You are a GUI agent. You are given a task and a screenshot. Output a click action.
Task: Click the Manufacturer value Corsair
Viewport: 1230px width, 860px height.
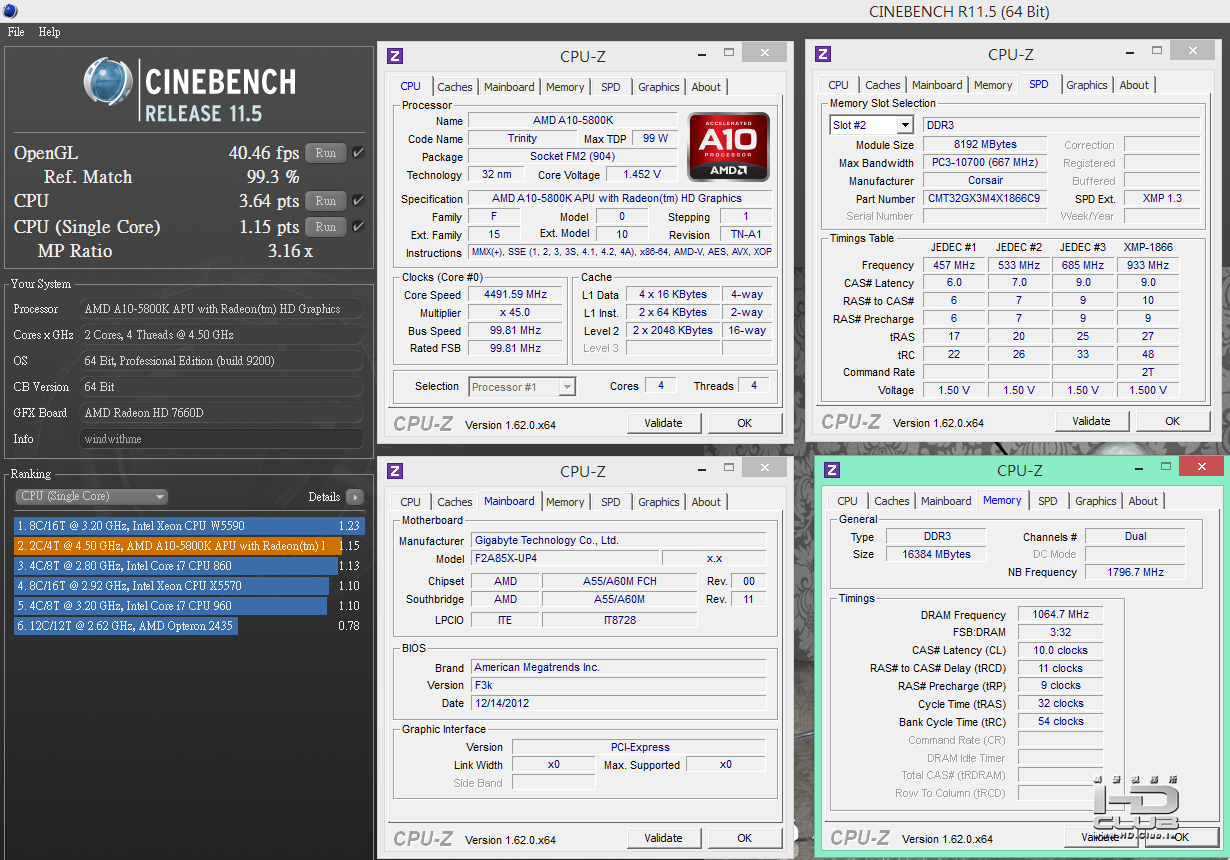(984, 181)
